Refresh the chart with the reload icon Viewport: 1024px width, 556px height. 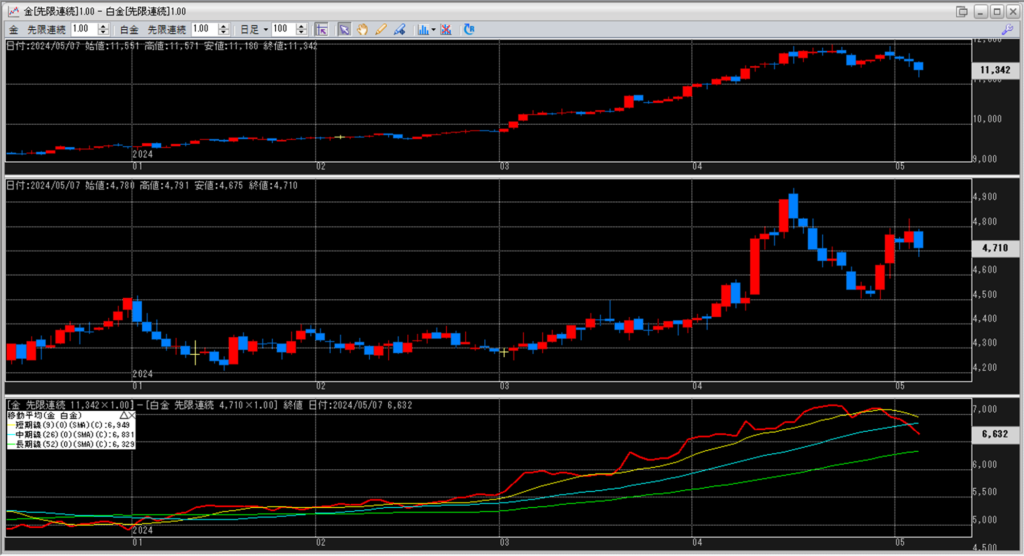pos(470,30)
